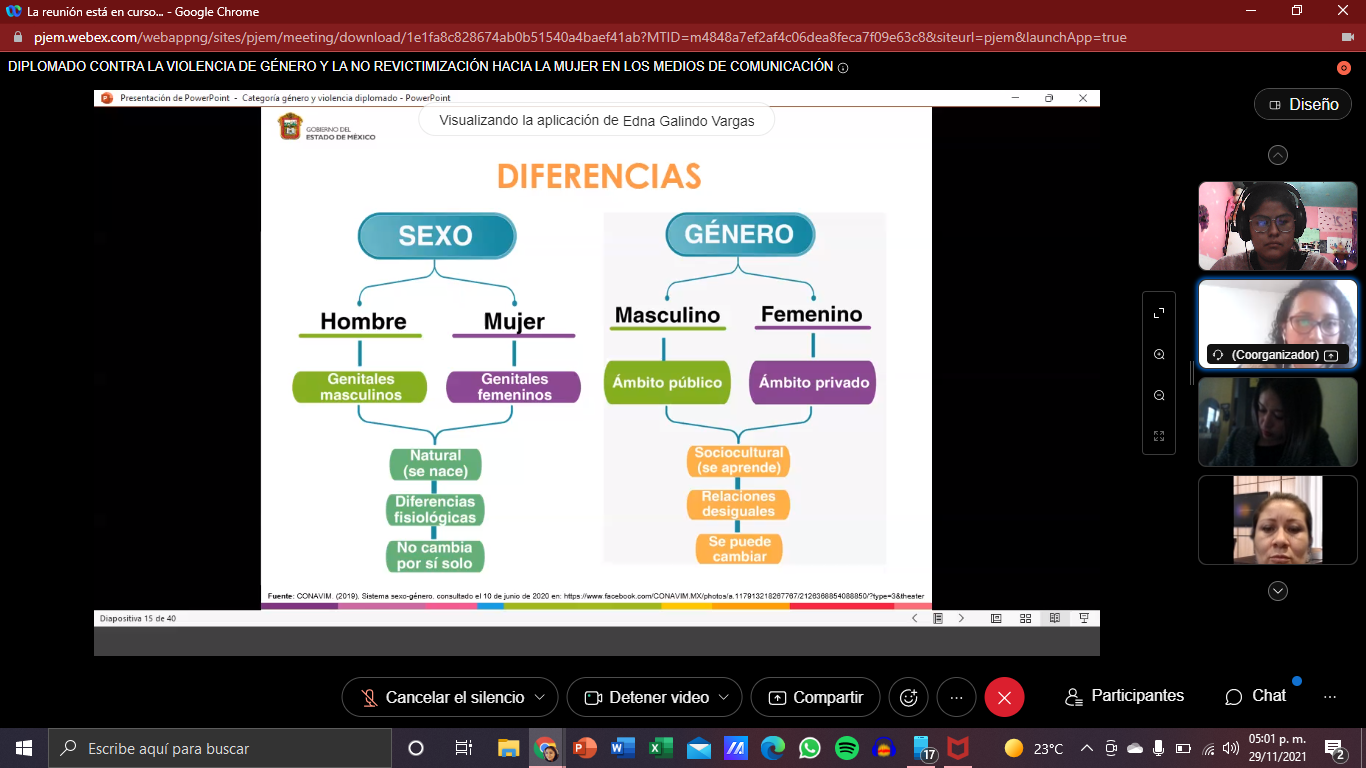Click the Windows Start button
Viewport: 1366px width, 768px height.
pos(23,748)
